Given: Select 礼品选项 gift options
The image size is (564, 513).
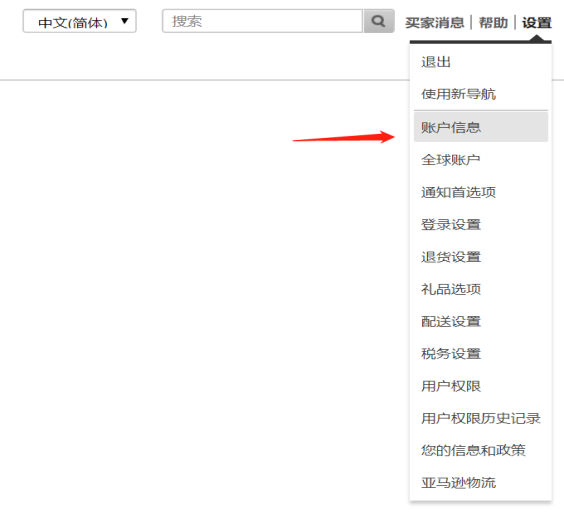Looking at the screenshot, I should coord(451,289).
